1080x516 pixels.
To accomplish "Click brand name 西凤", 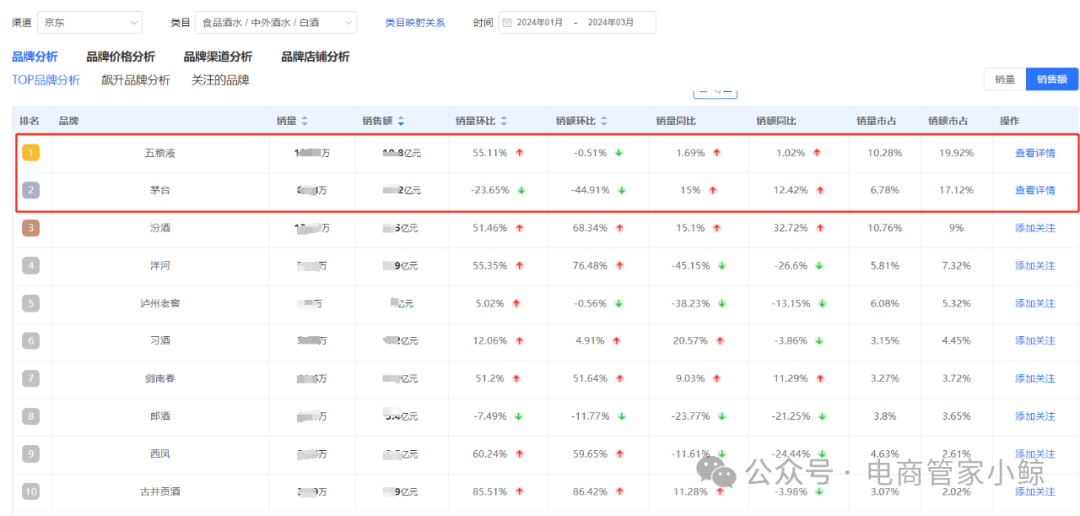I will click(x=160, y=454).
